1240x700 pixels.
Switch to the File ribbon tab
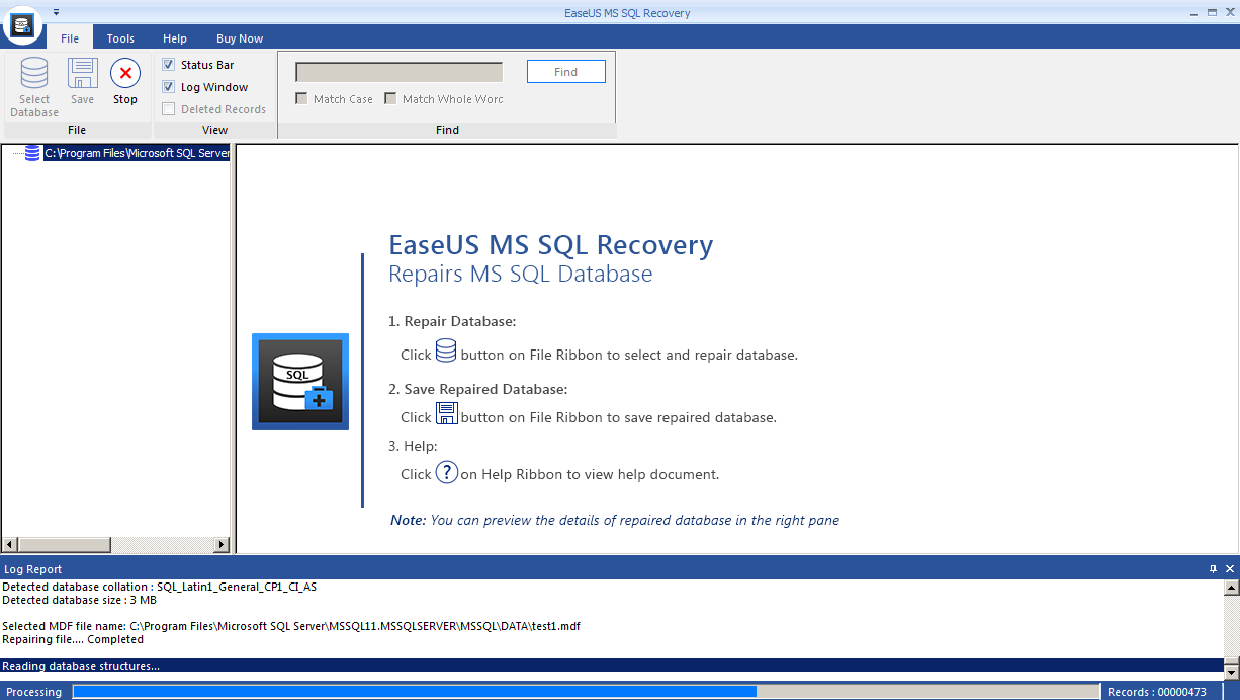point(70,38)
